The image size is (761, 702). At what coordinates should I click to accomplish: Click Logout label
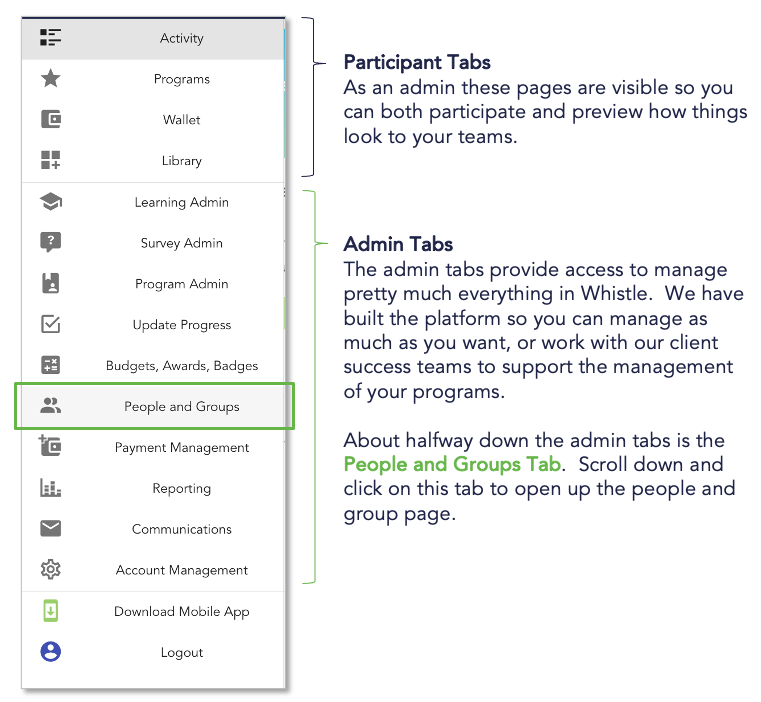tap(182, 652)
